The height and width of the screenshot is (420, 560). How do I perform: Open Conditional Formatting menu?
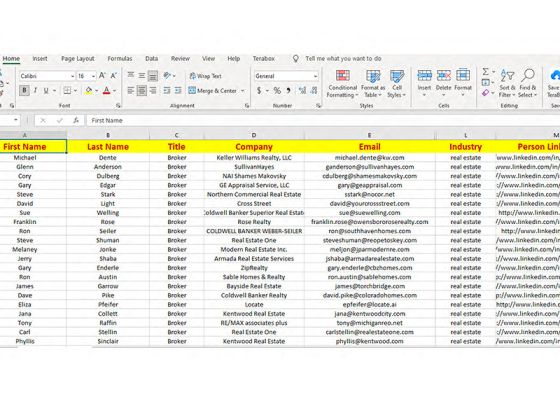click(342, 84)
